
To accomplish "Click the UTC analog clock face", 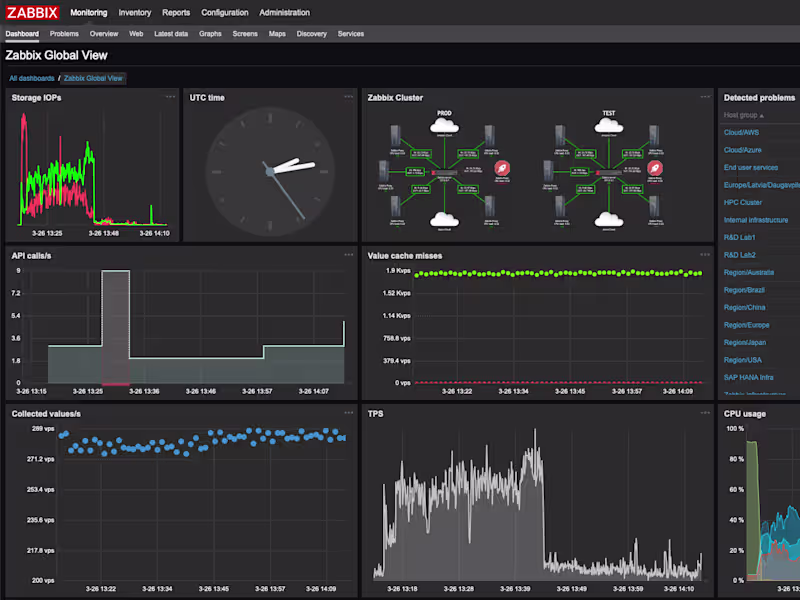I will (270, 172).
